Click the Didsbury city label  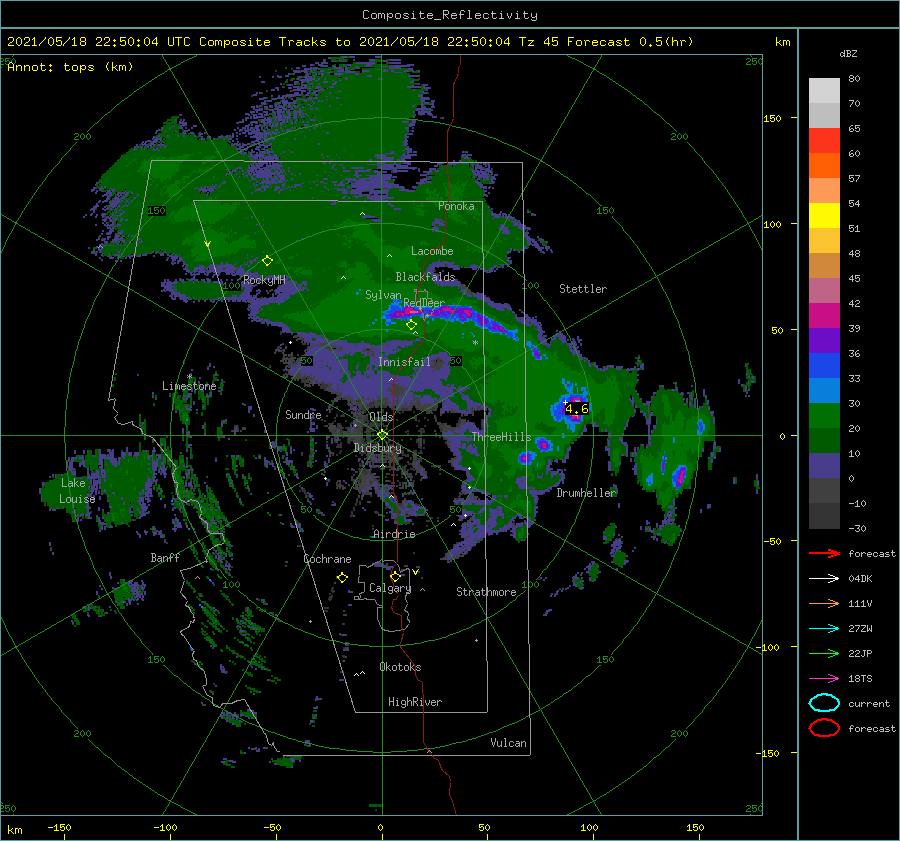pyautogui.click(x=378, y=448)
